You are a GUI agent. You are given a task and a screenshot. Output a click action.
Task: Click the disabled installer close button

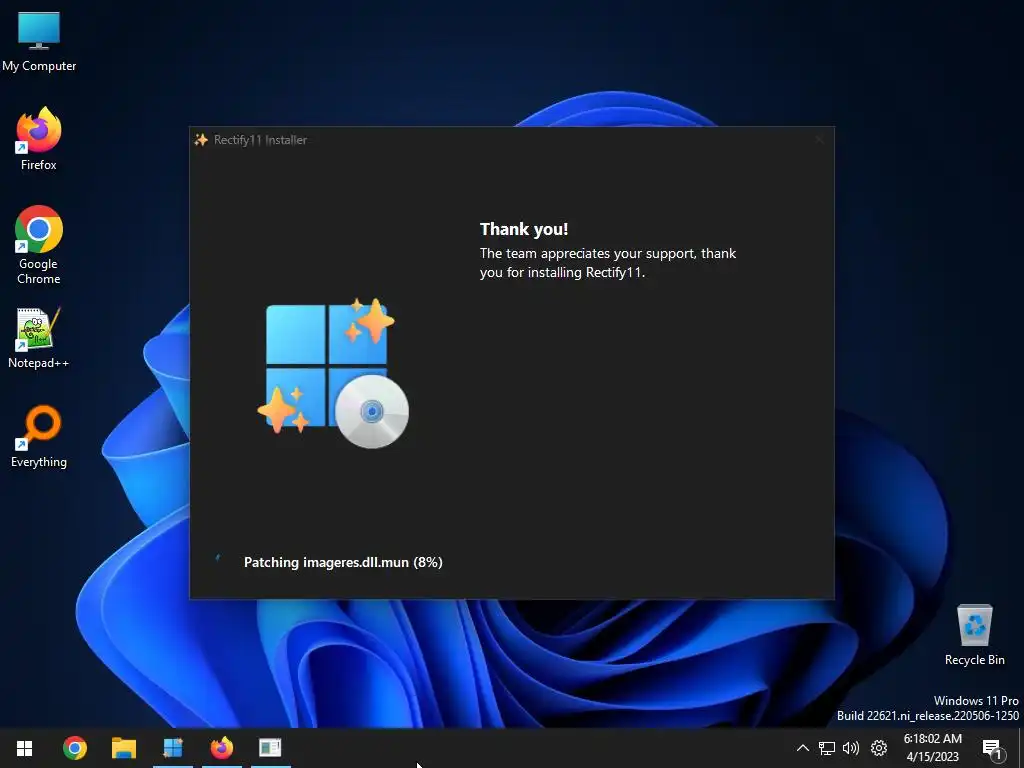[820, 139]
